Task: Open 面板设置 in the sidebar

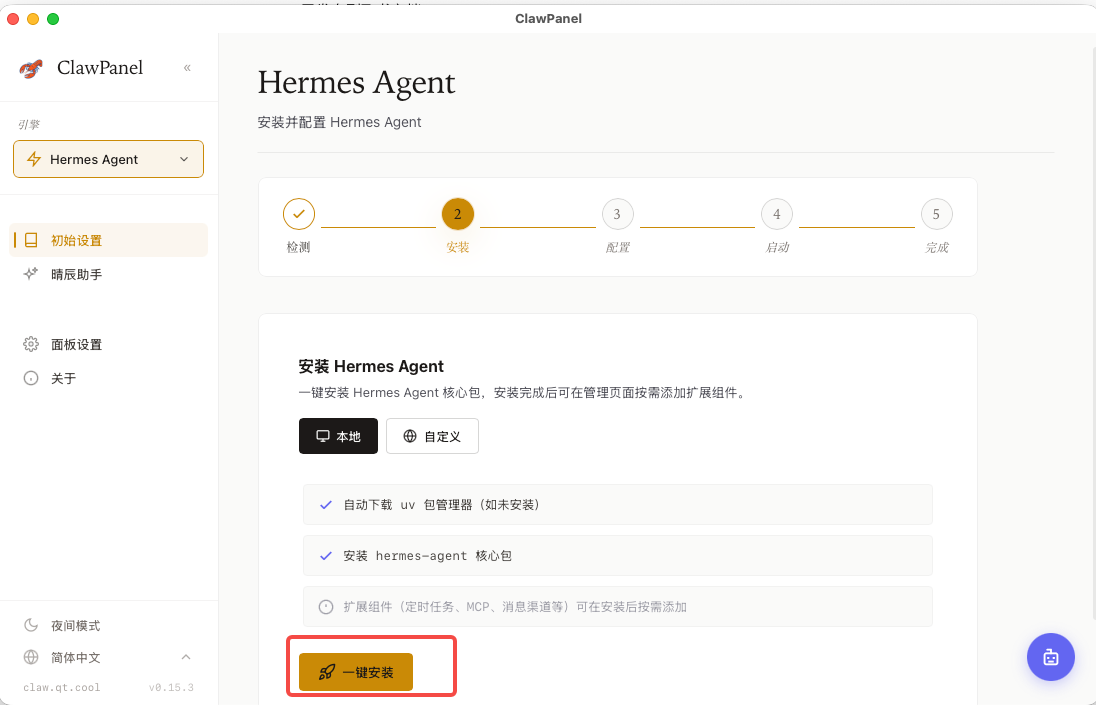Action: (108, 344)
